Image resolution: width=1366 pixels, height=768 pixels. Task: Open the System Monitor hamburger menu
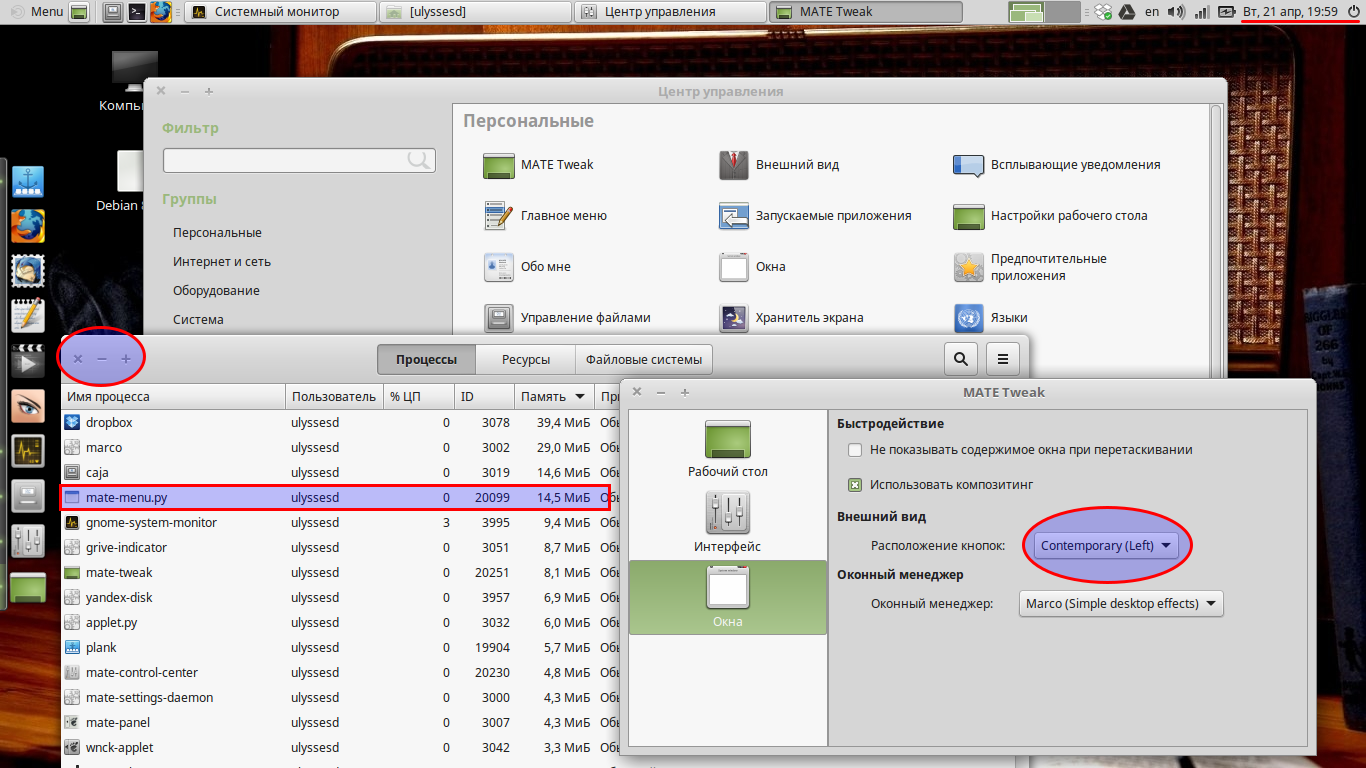(x=1002, y=358)
